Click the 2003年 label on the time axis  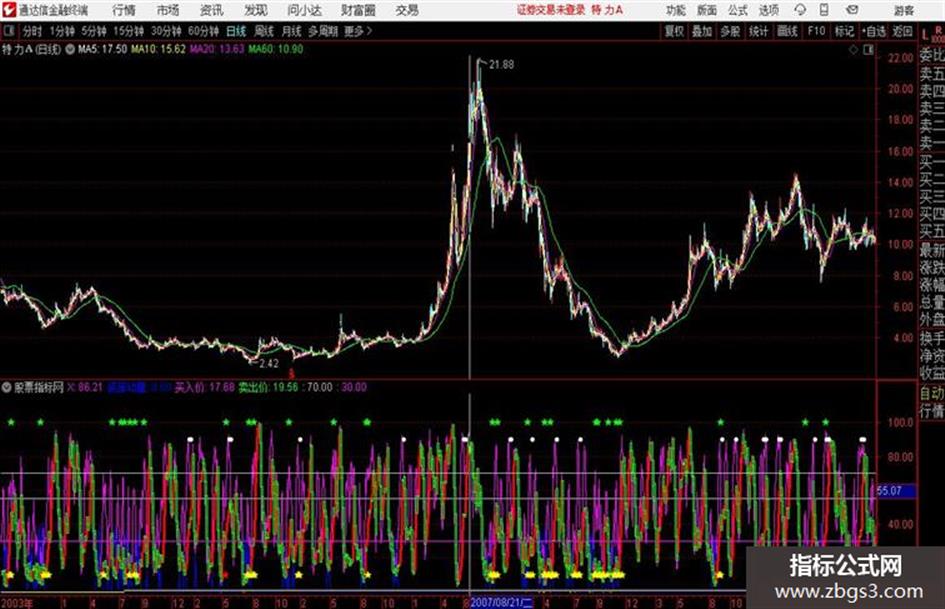[17, 602]
